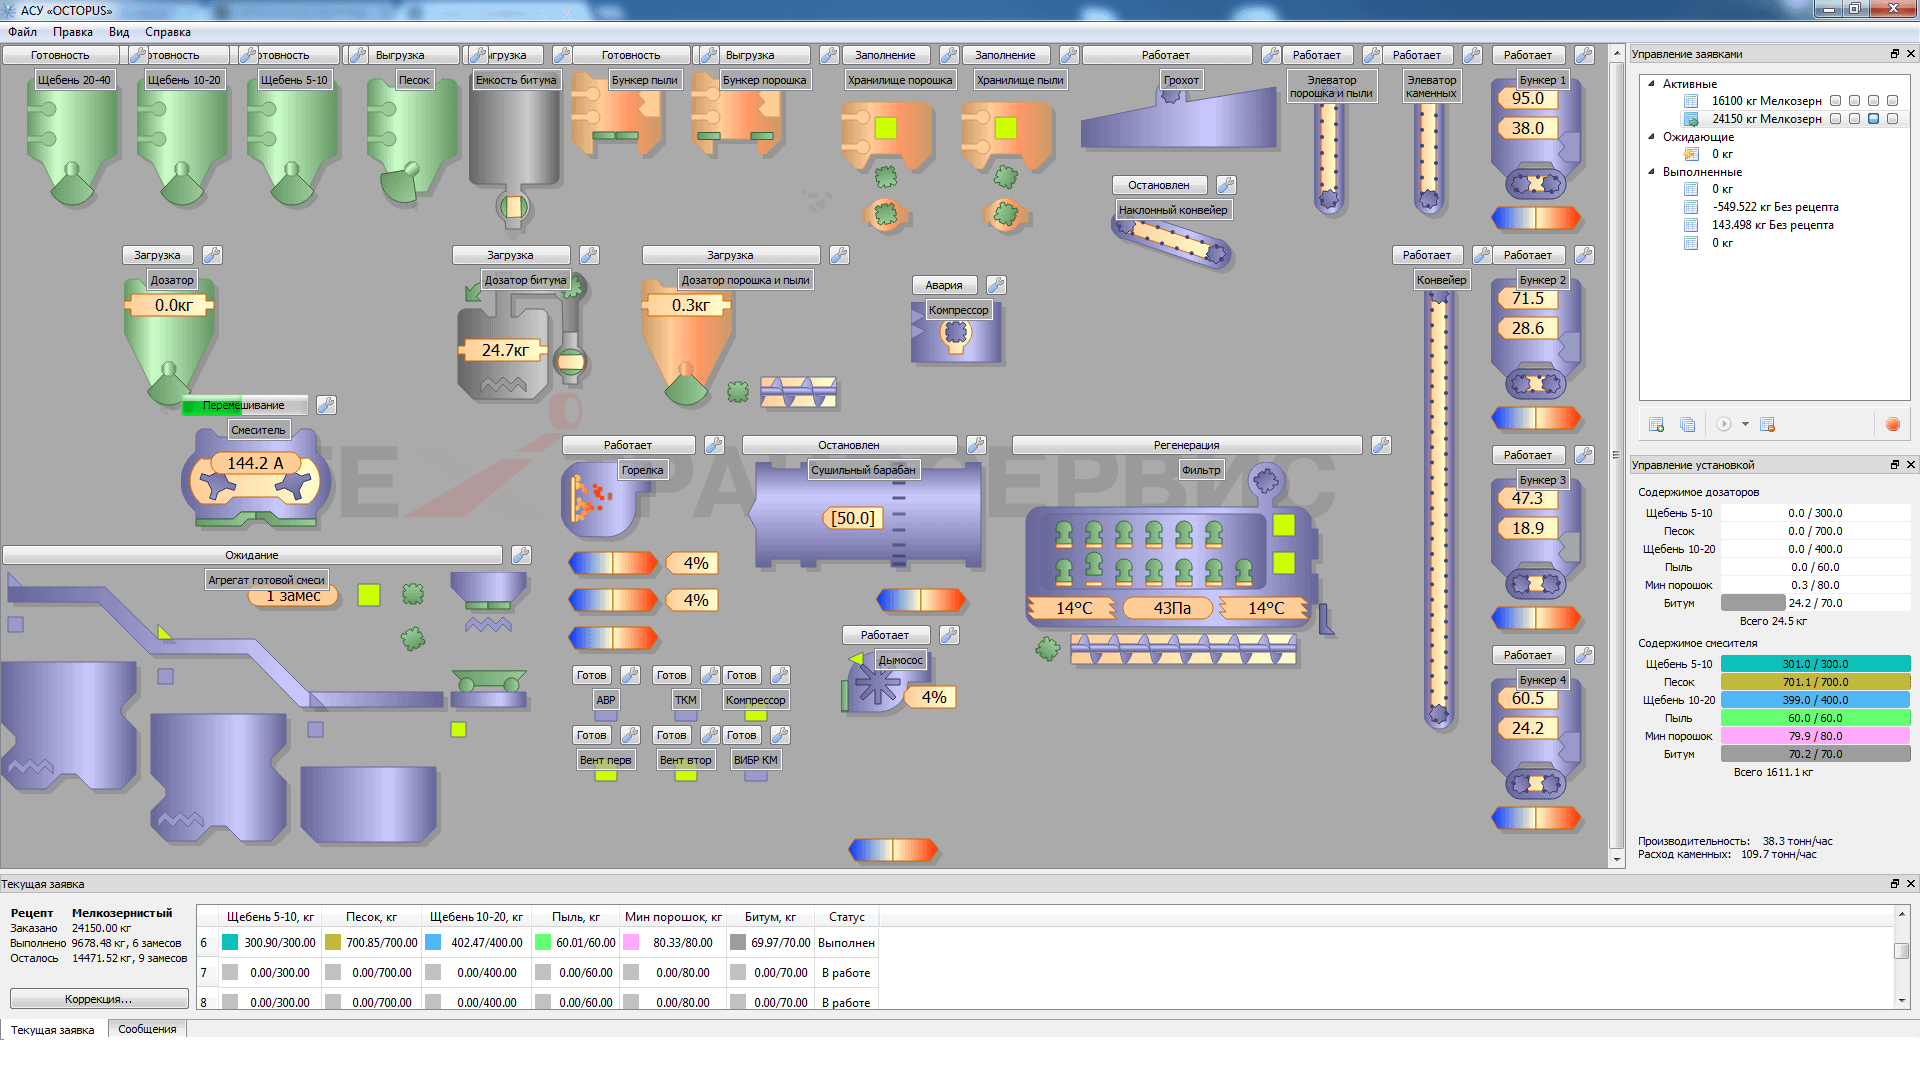The height and width of the screenshot is (1080, 1920).
Task: Click the delete order icon
Action: click(x=1767, y=425)
